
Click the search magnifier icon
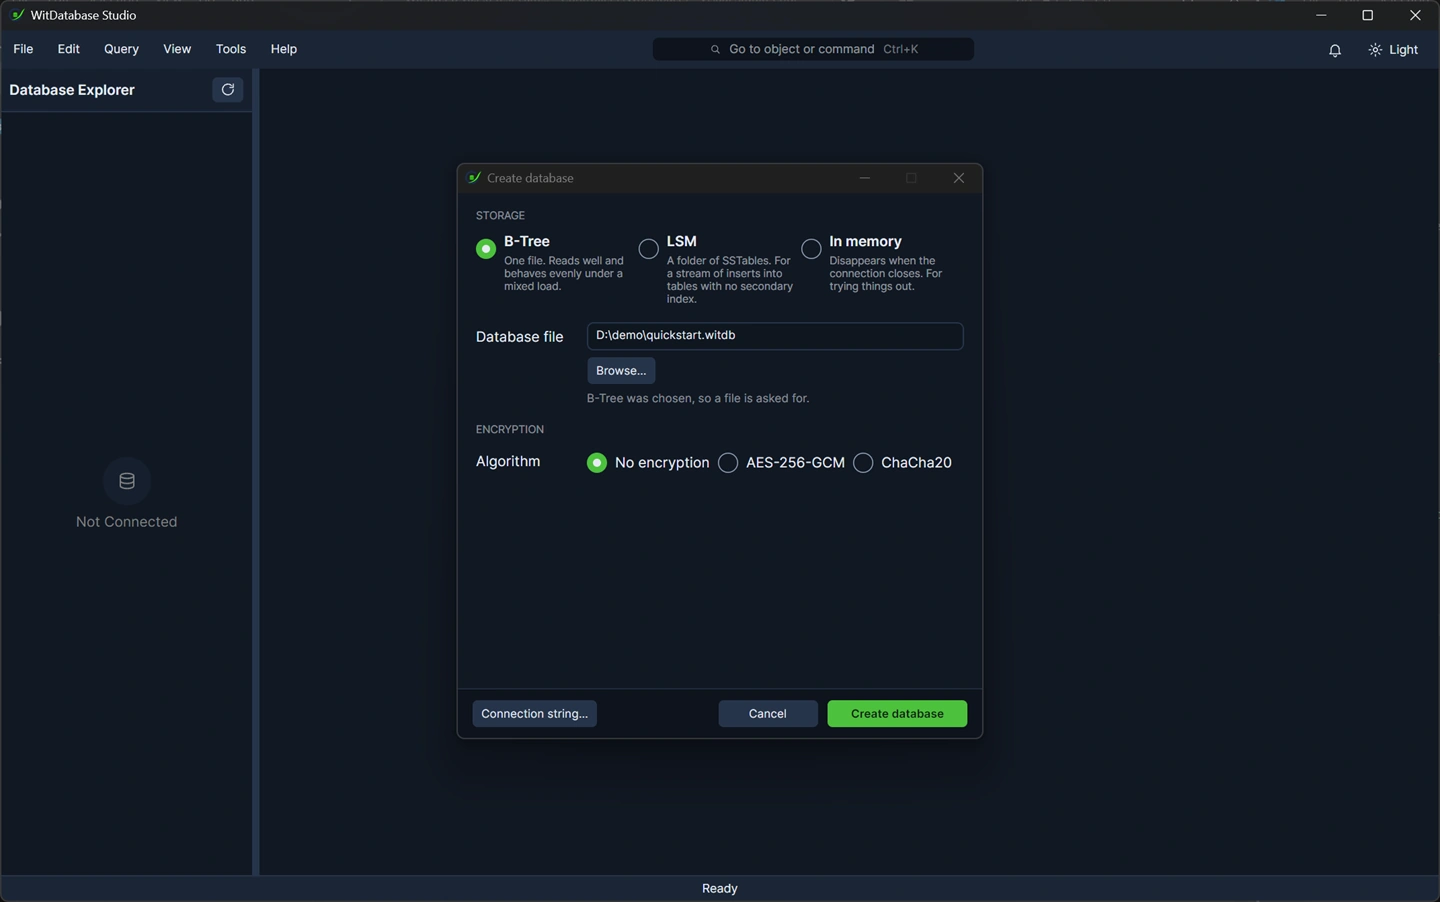coord(715,49)
